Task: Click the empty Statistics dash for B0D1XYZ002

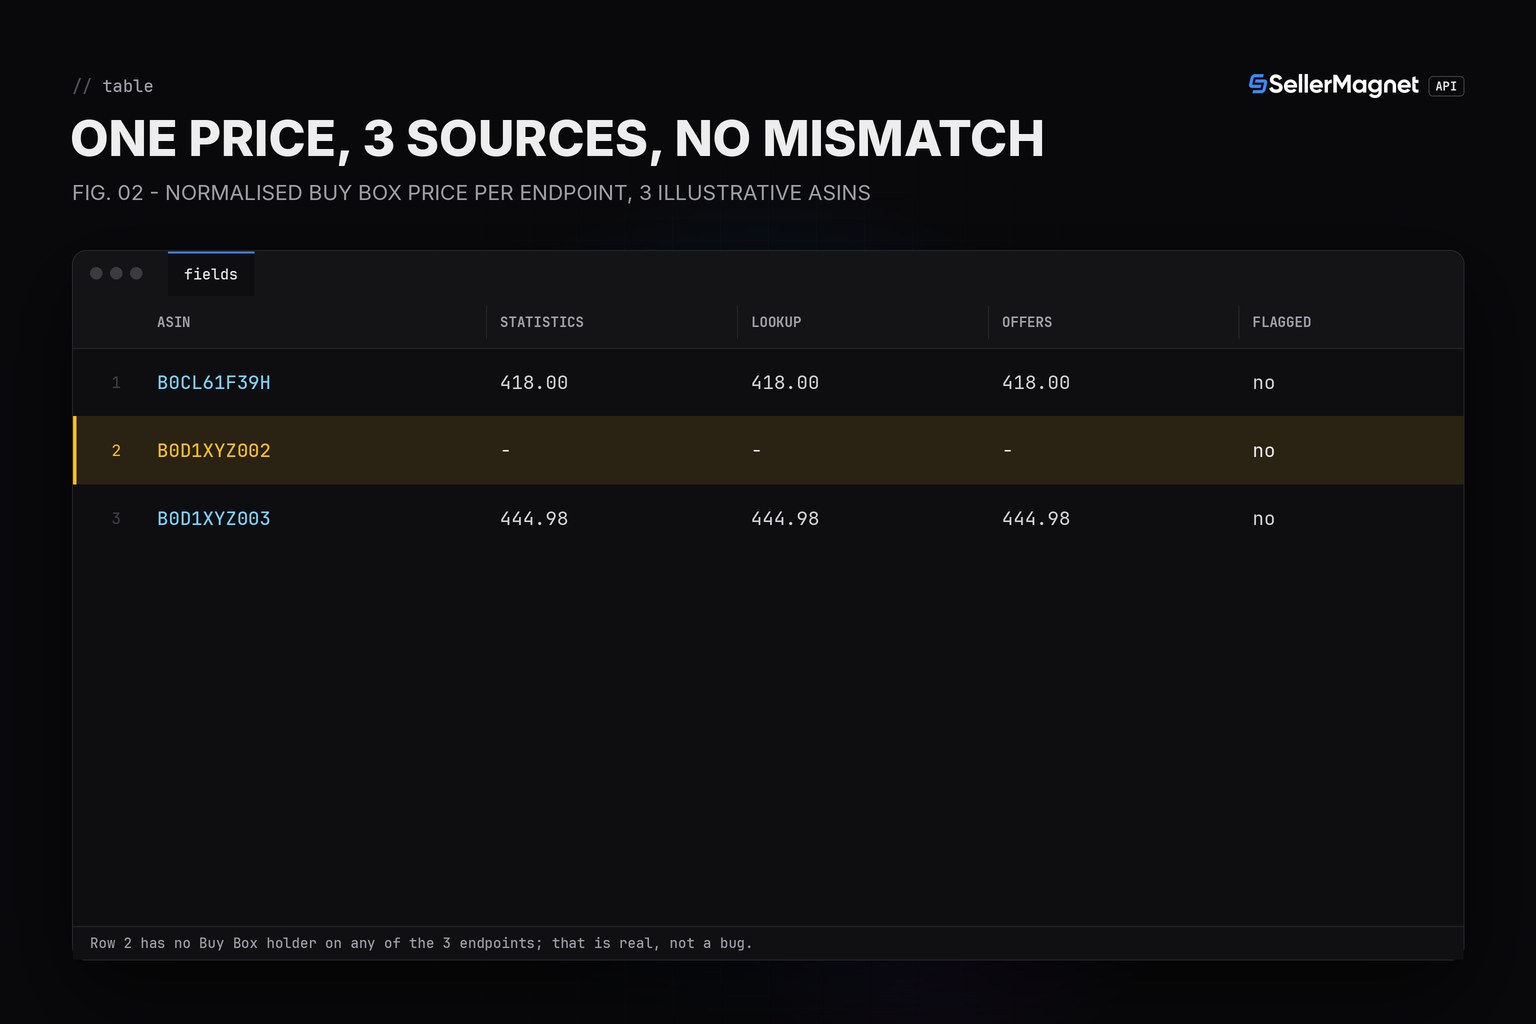Action: point(506,451)
